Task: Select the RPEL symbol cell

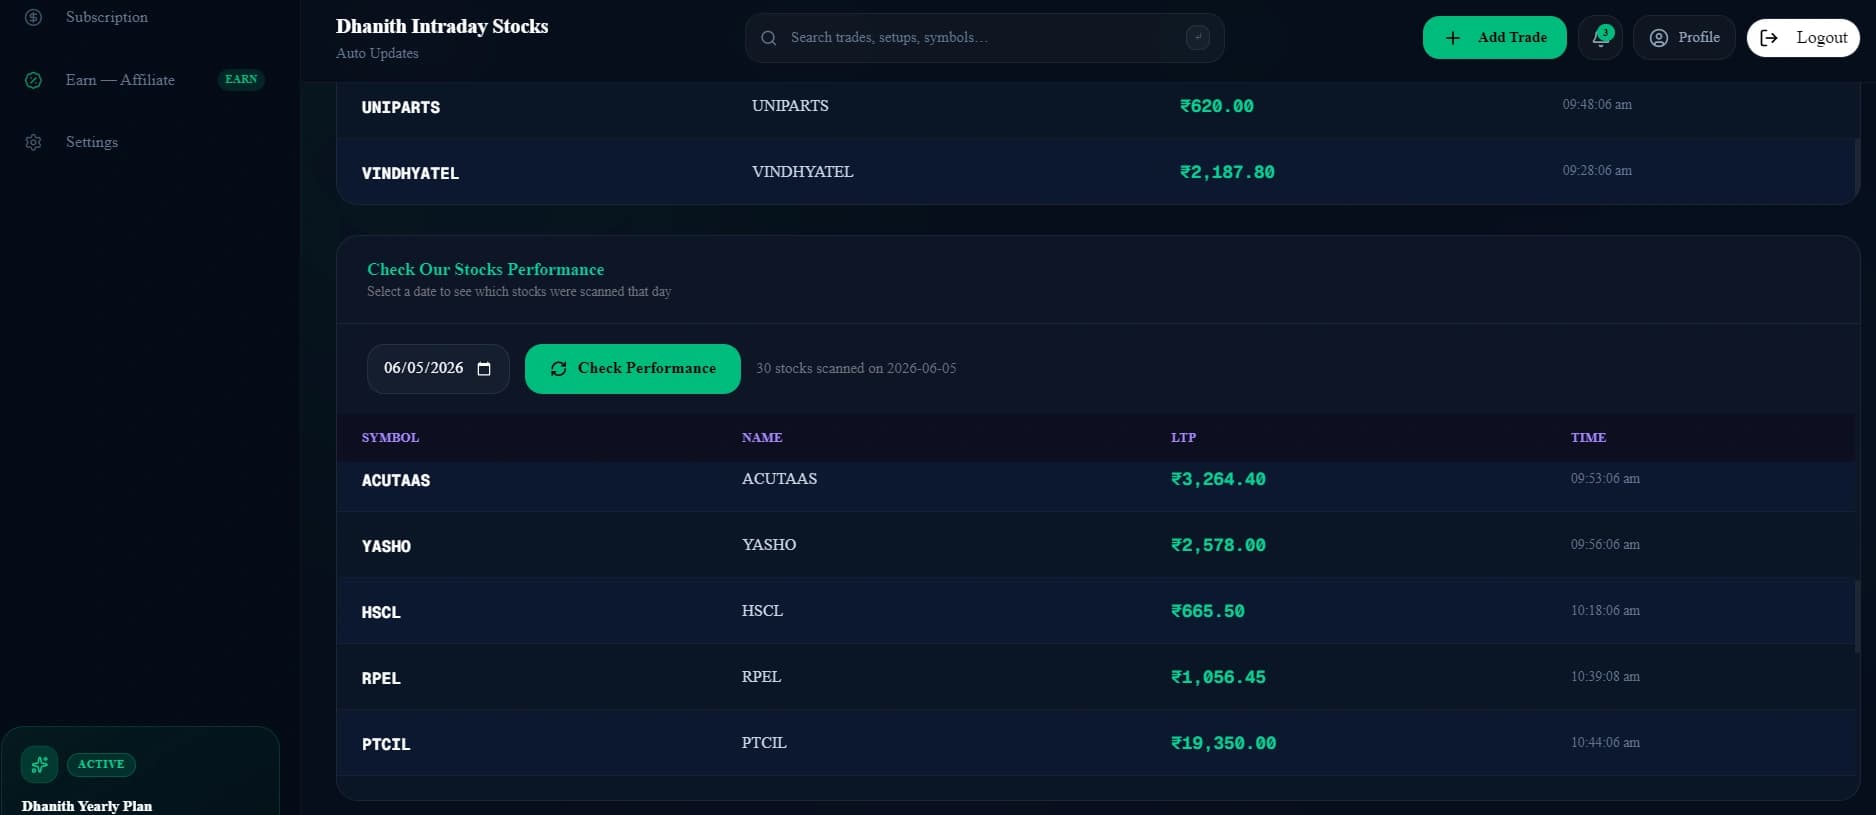Action: coord(381,678)
